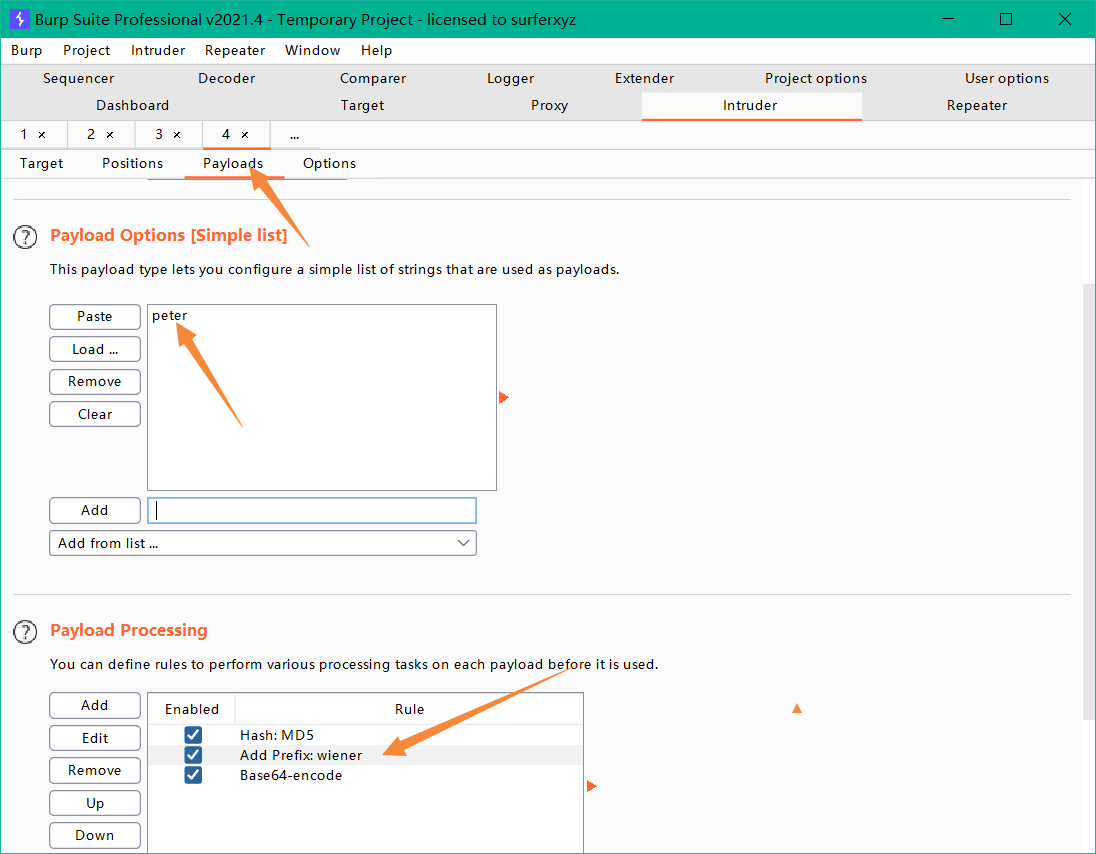
Task: Switch to the main Repeater tab
Action: click(977, 106)
